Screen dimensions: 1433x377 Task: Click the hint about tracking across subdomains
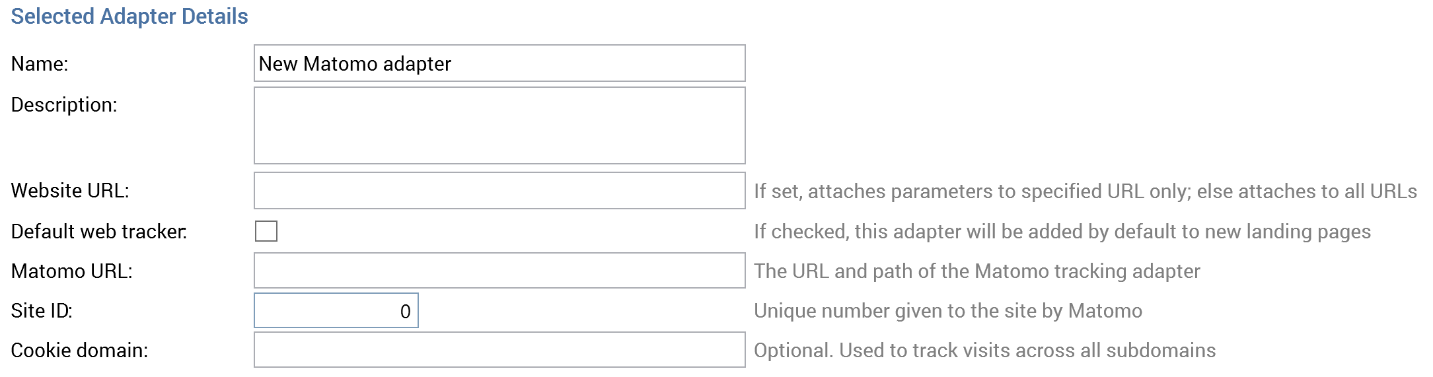point(985,350)
